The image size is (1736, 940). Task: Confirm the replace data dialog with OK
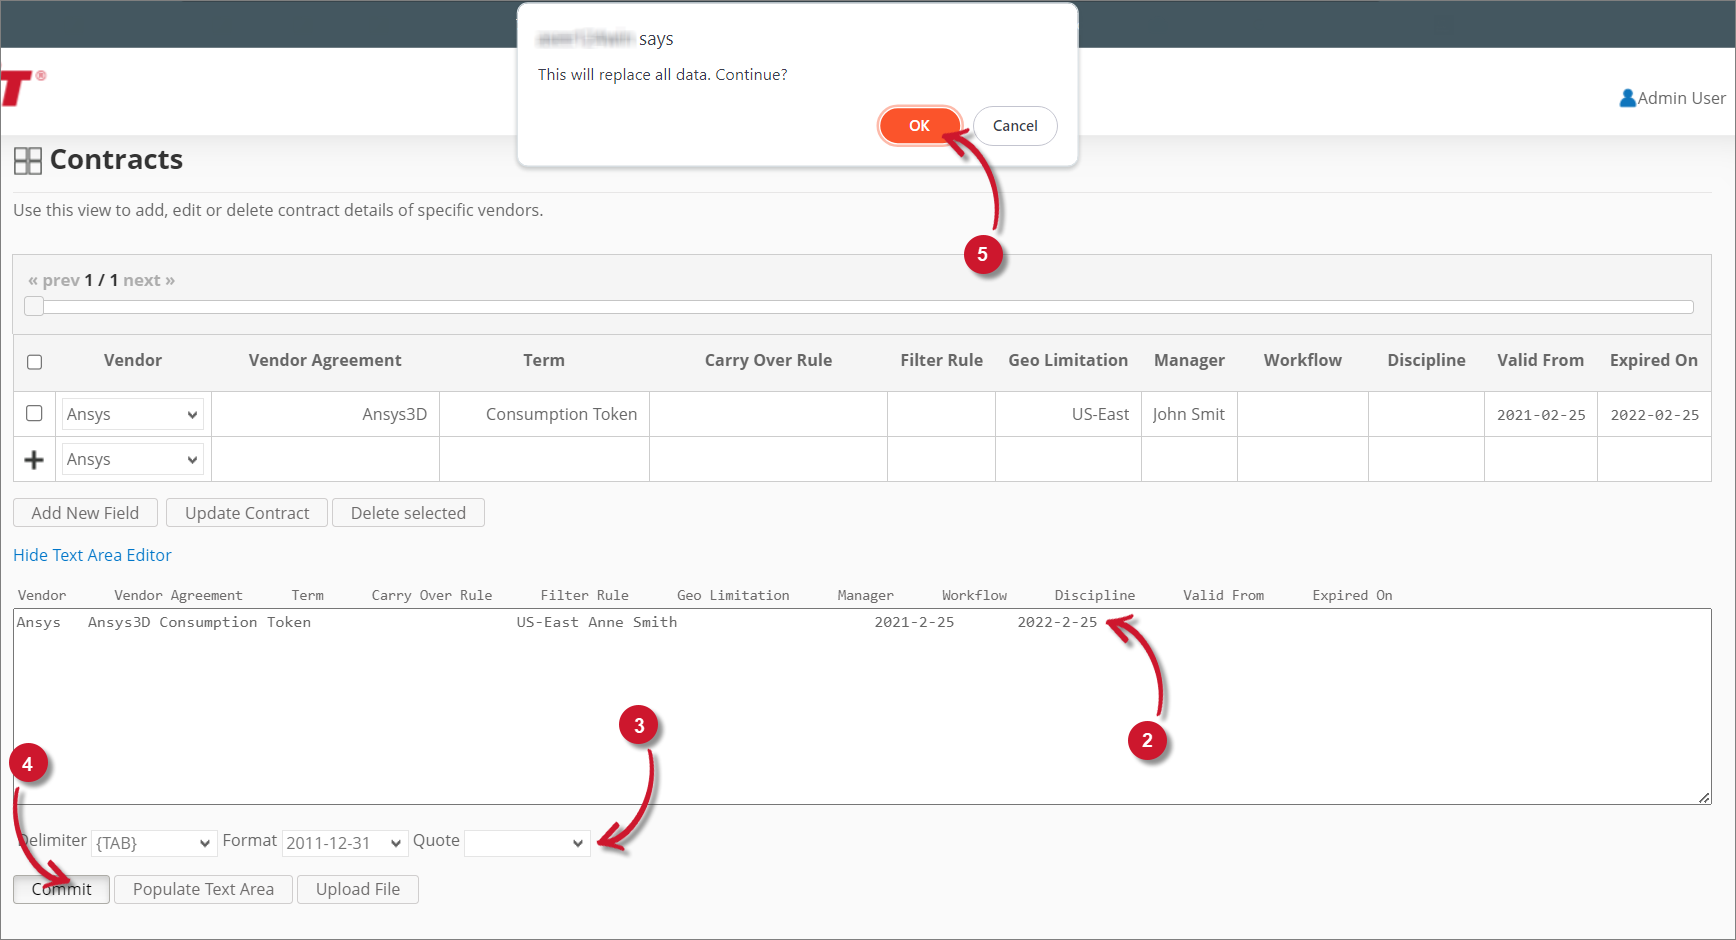(918, 125)
